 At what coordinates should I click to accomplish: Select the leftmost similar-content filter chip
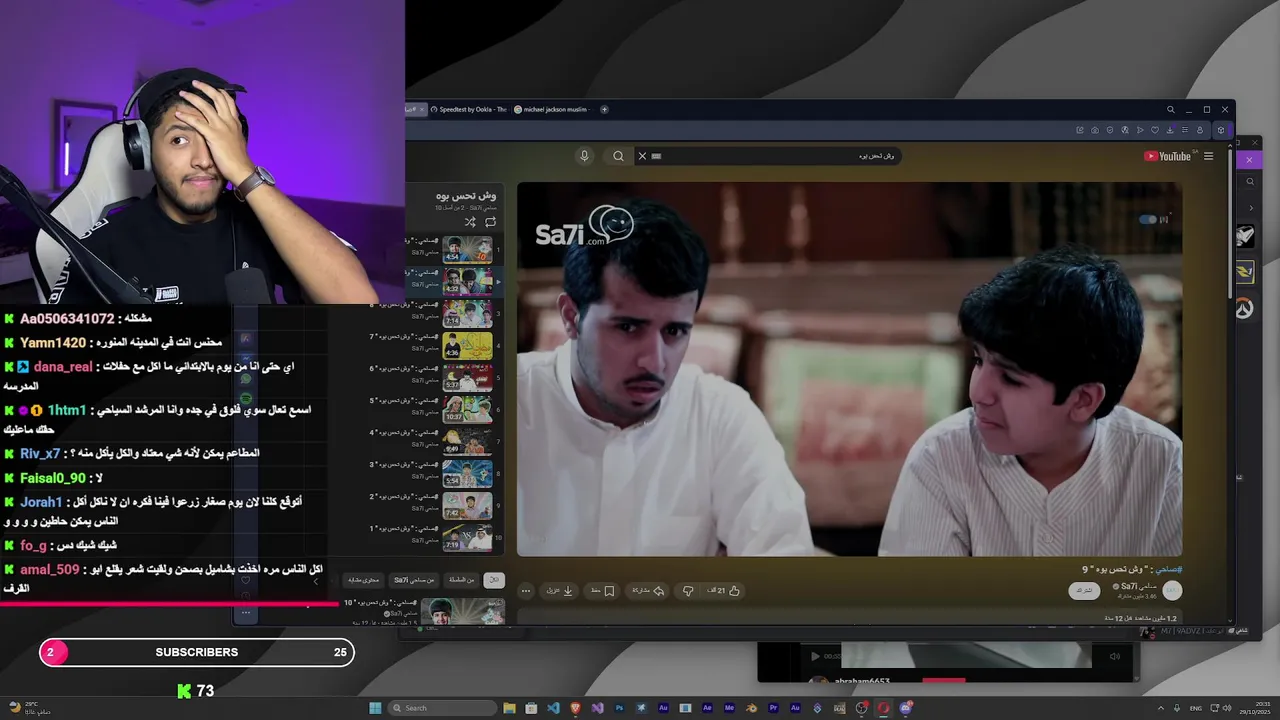pos(363,580)
